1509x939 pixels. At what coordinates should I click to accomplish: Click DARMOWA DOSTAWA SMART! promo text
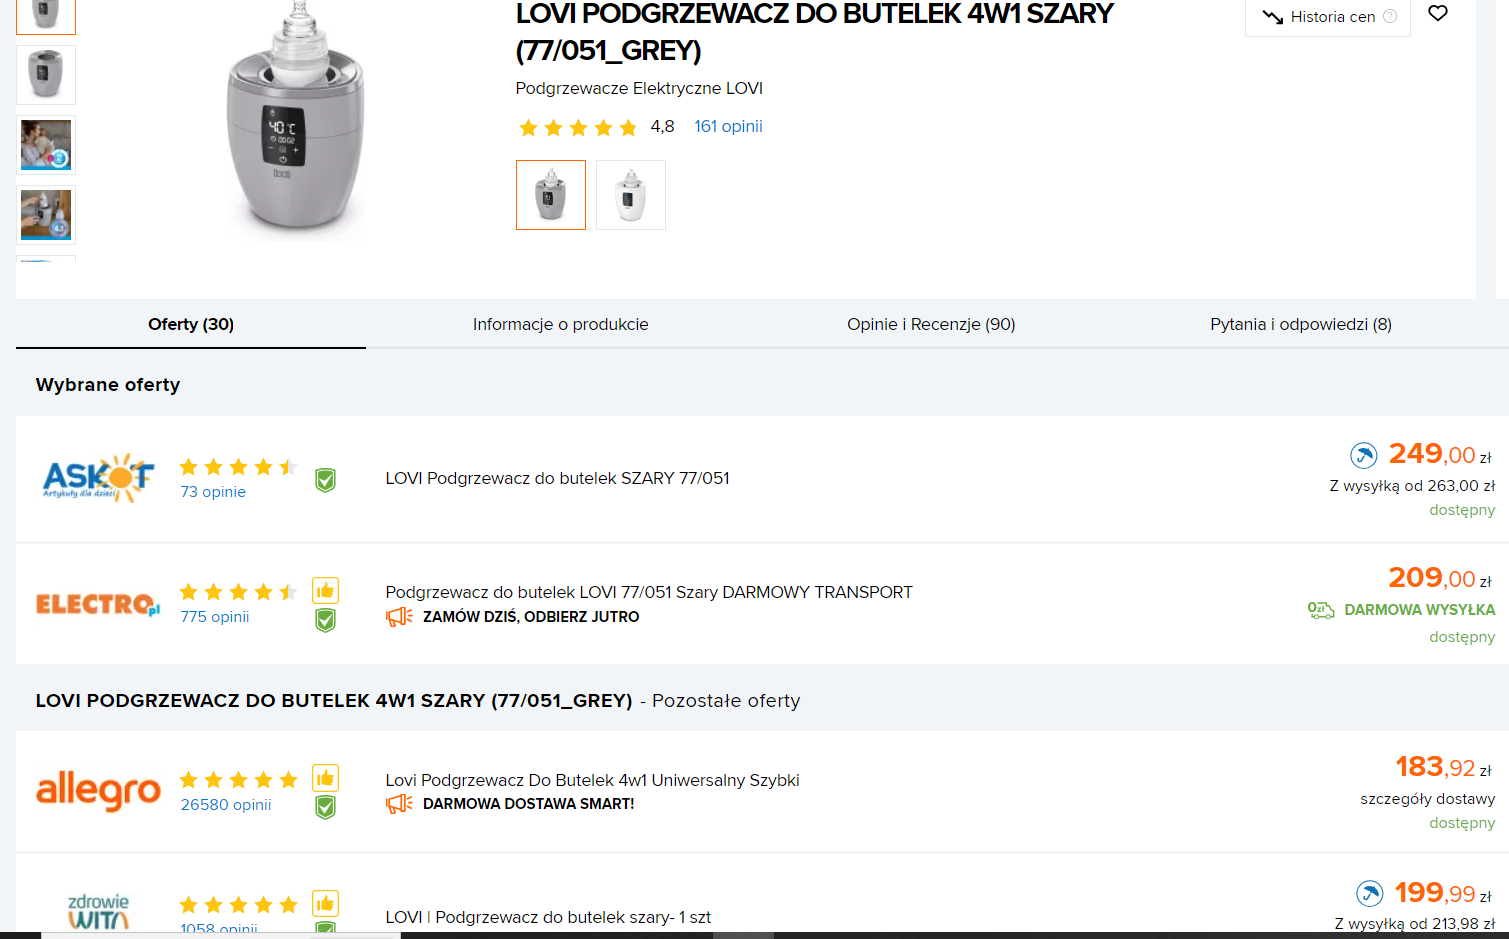529,804
